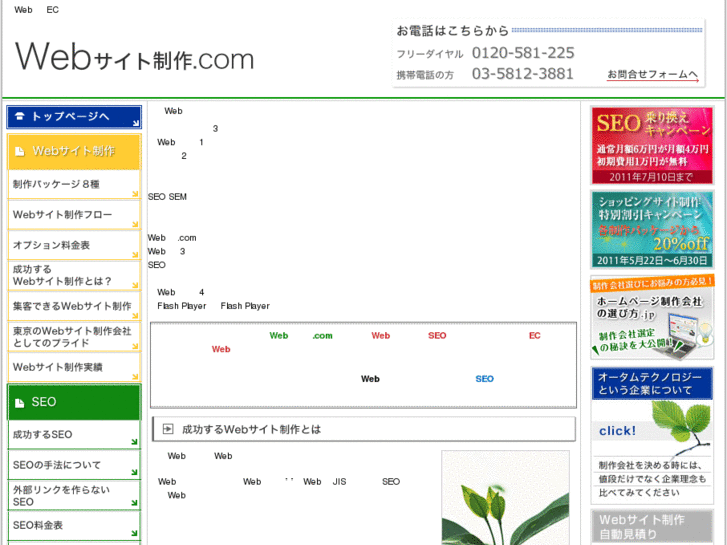This screenshot has height=545, width=727.
Task: Open オプション料金表 sidebar entry
Action: click(x=74, y=245)
